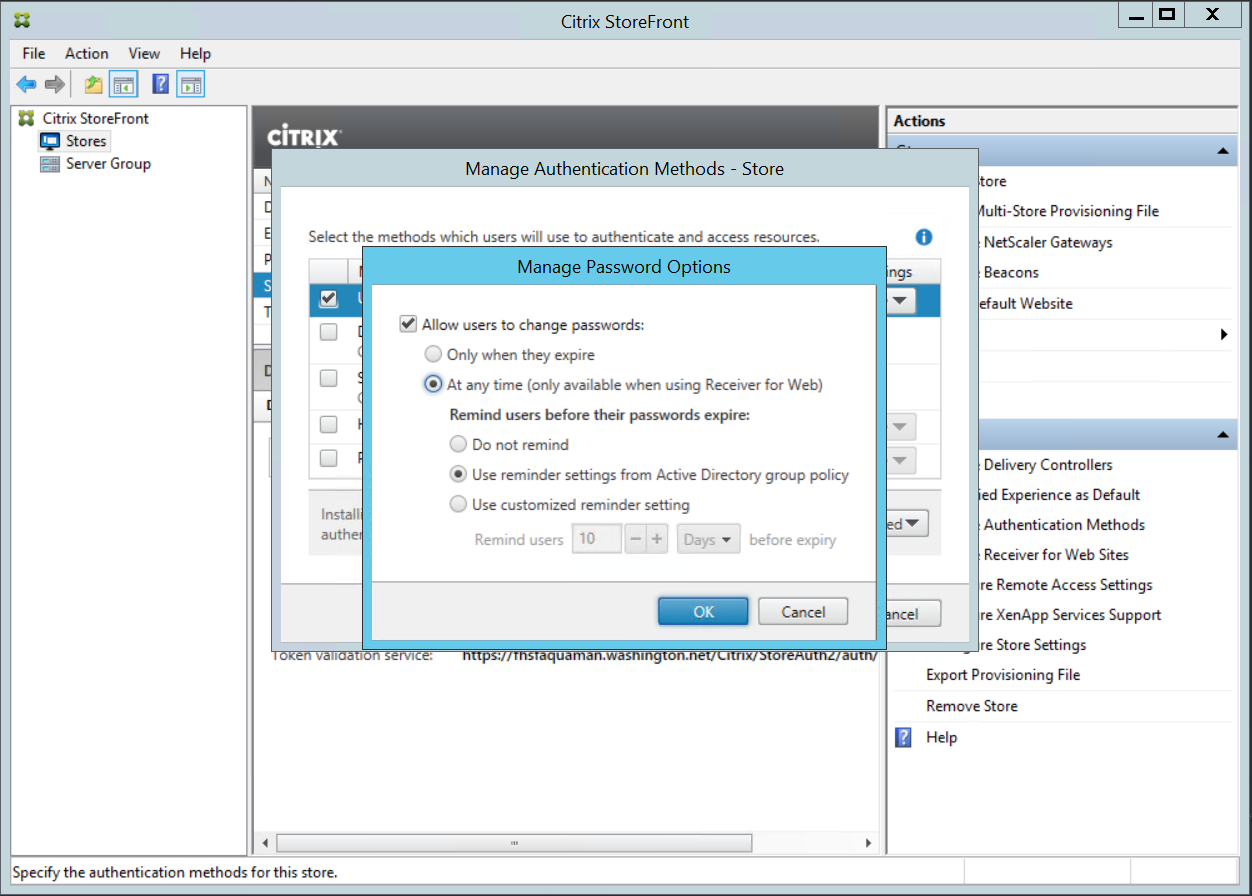The image size is (1252, 896).
Task: Click the show/hide action pane icon
Action: click(191, 85)
